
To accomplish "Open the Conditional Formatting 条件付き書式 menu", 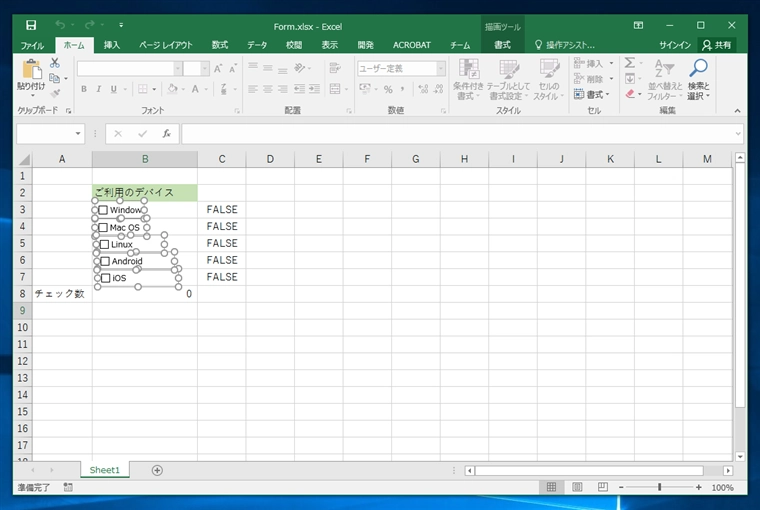I will point(468,80).
